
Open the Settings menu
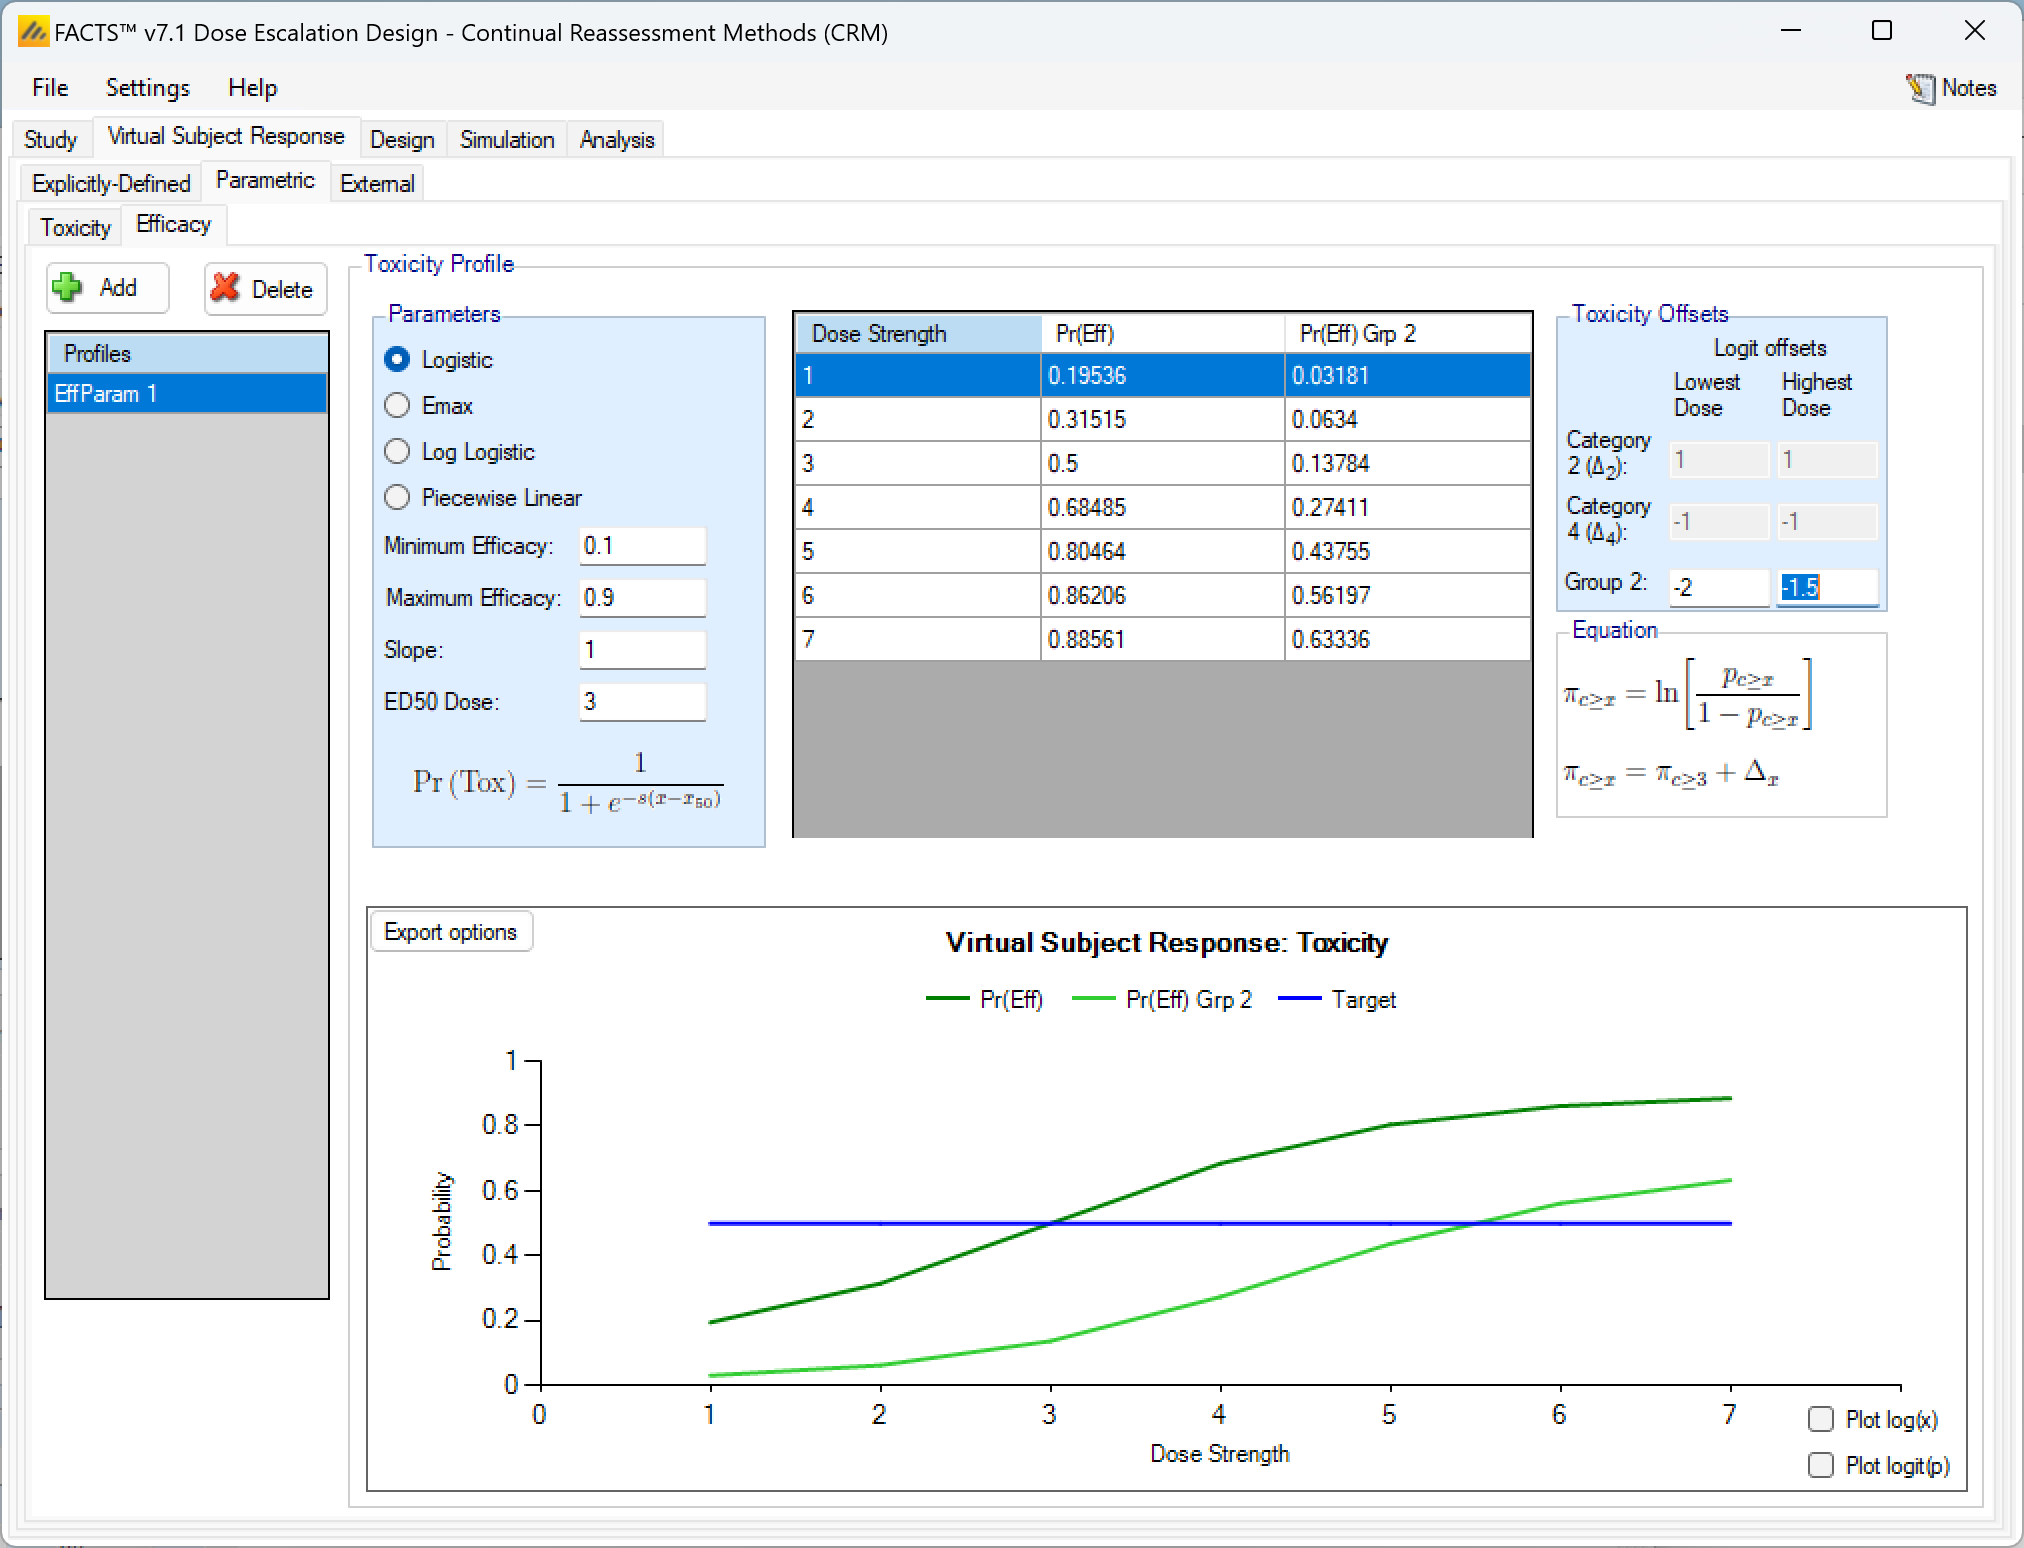pos(147,88)
